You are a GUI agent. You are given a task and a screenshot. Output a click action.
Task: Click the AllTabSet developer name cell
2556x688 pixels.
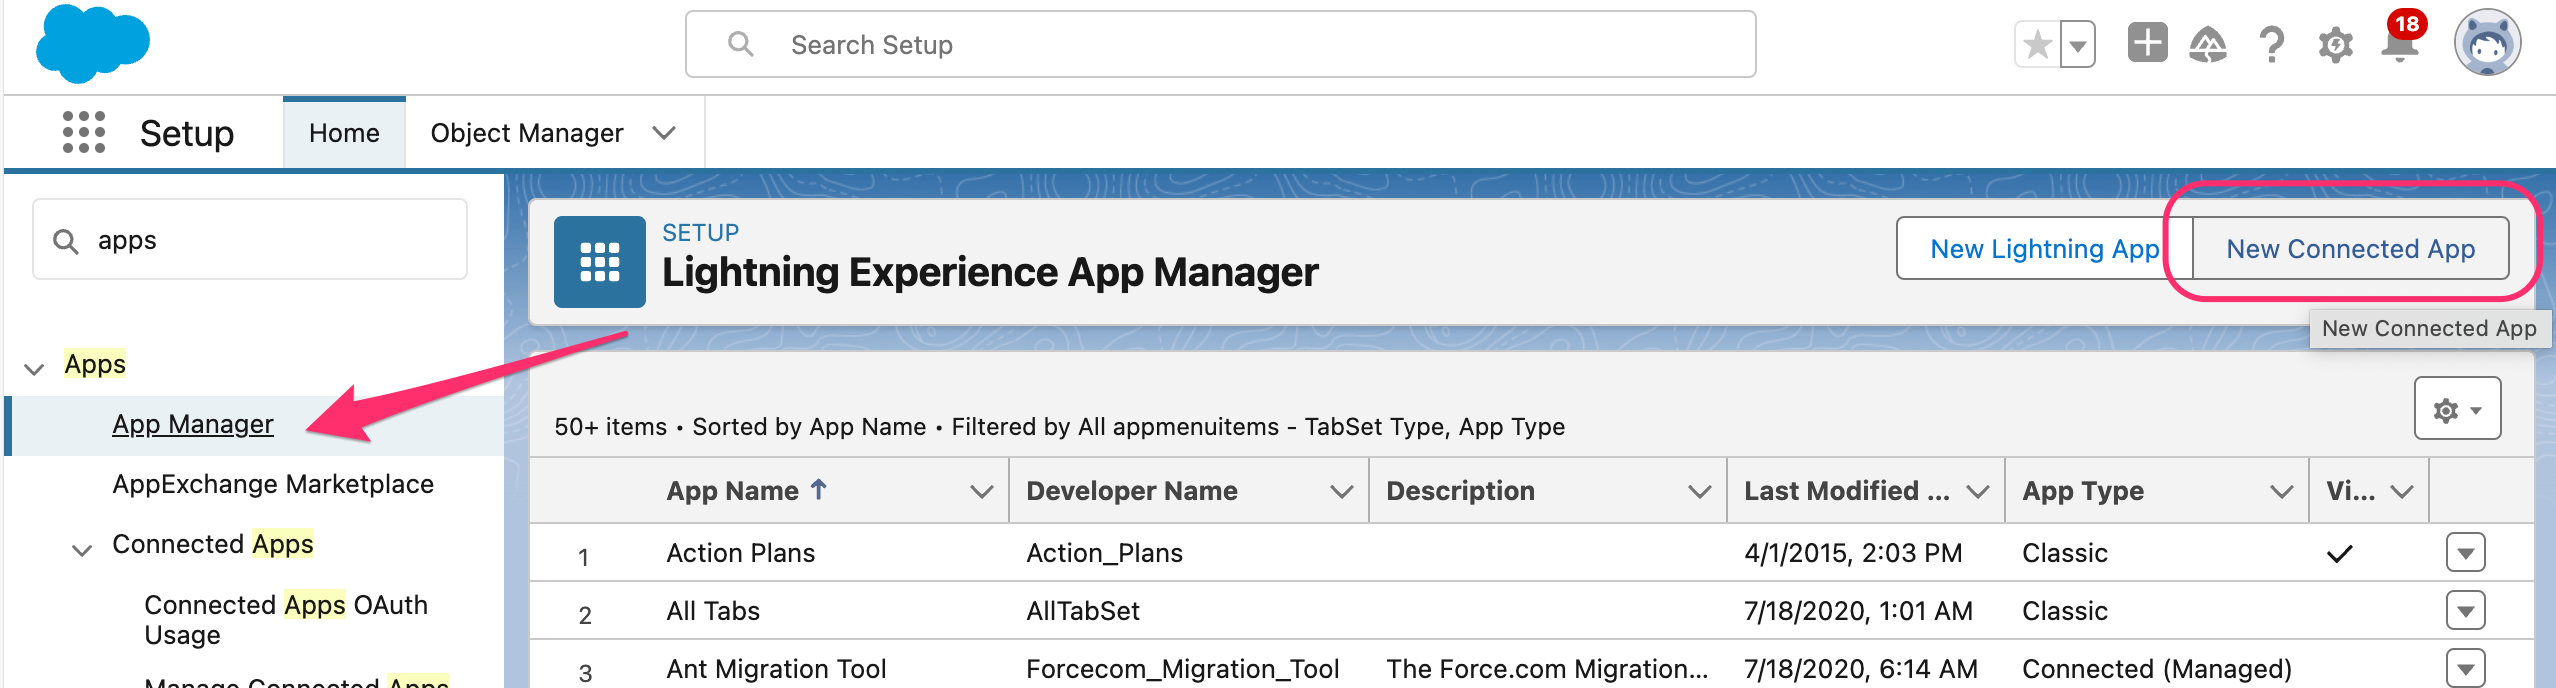pyautogui.click(x=1083, y=610)
